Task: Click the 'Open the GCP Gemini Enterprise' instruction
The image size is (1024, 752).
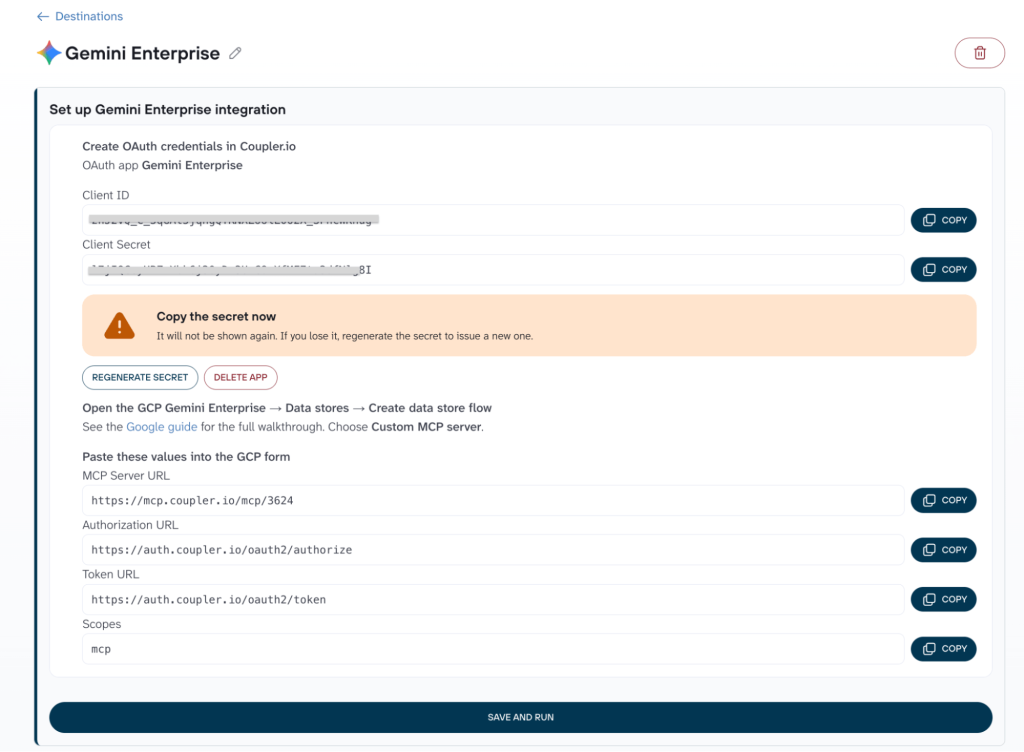Action: 287,408
